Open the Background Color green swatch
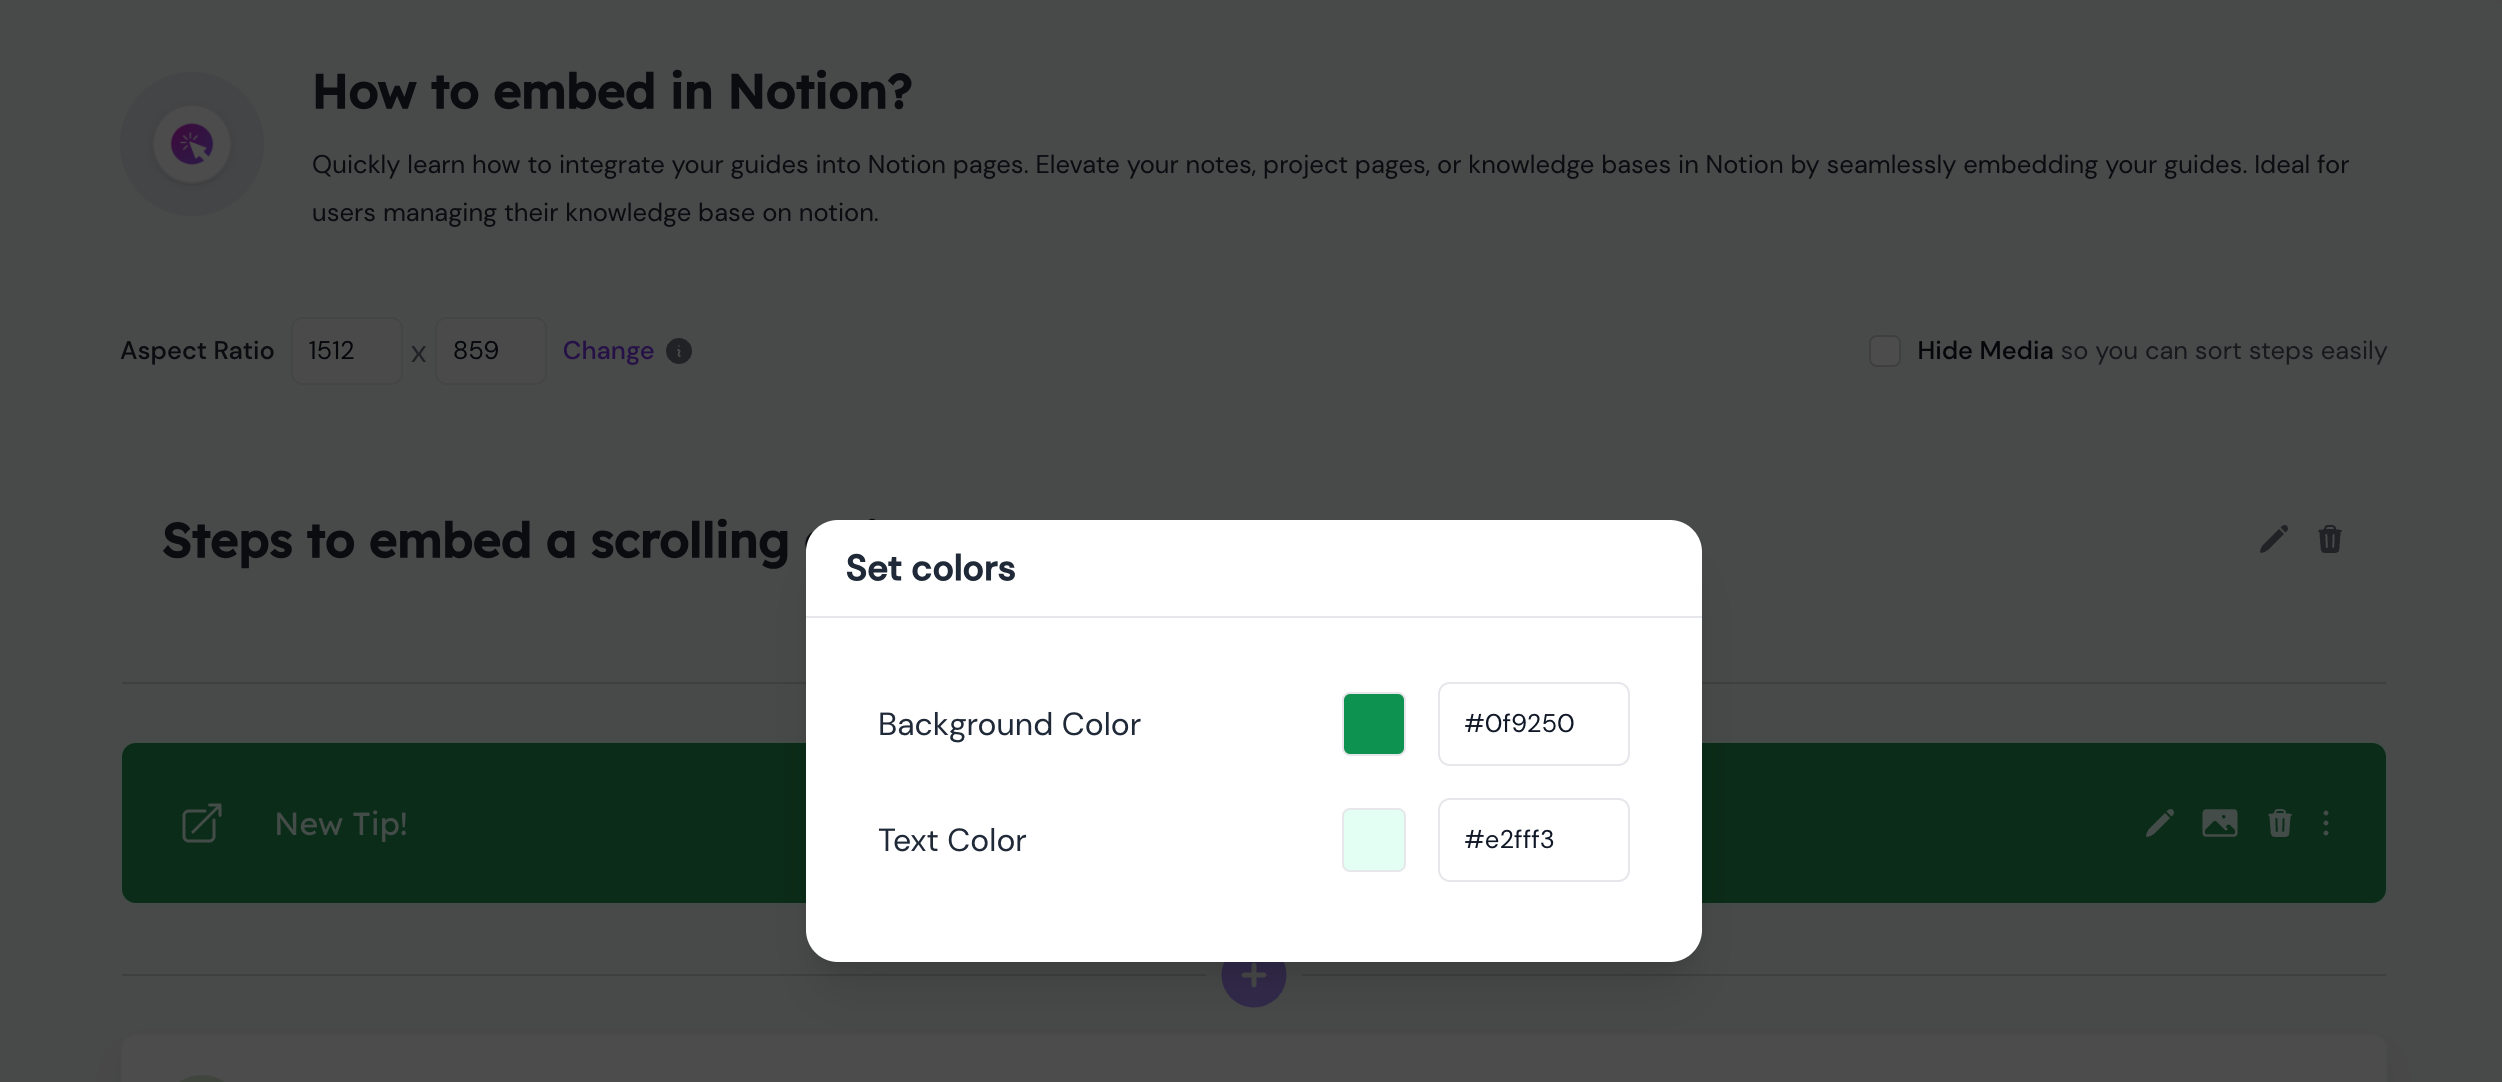The image size is (2502, 1082). click(x=1374, y=724)
